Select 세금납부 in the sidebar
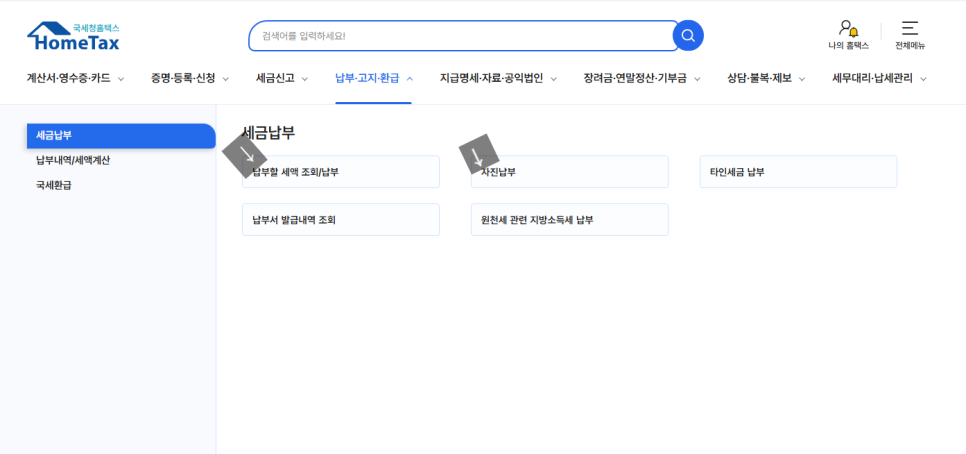Image resolution: width=966 pixels, height=454 pixels. (120, 136)
